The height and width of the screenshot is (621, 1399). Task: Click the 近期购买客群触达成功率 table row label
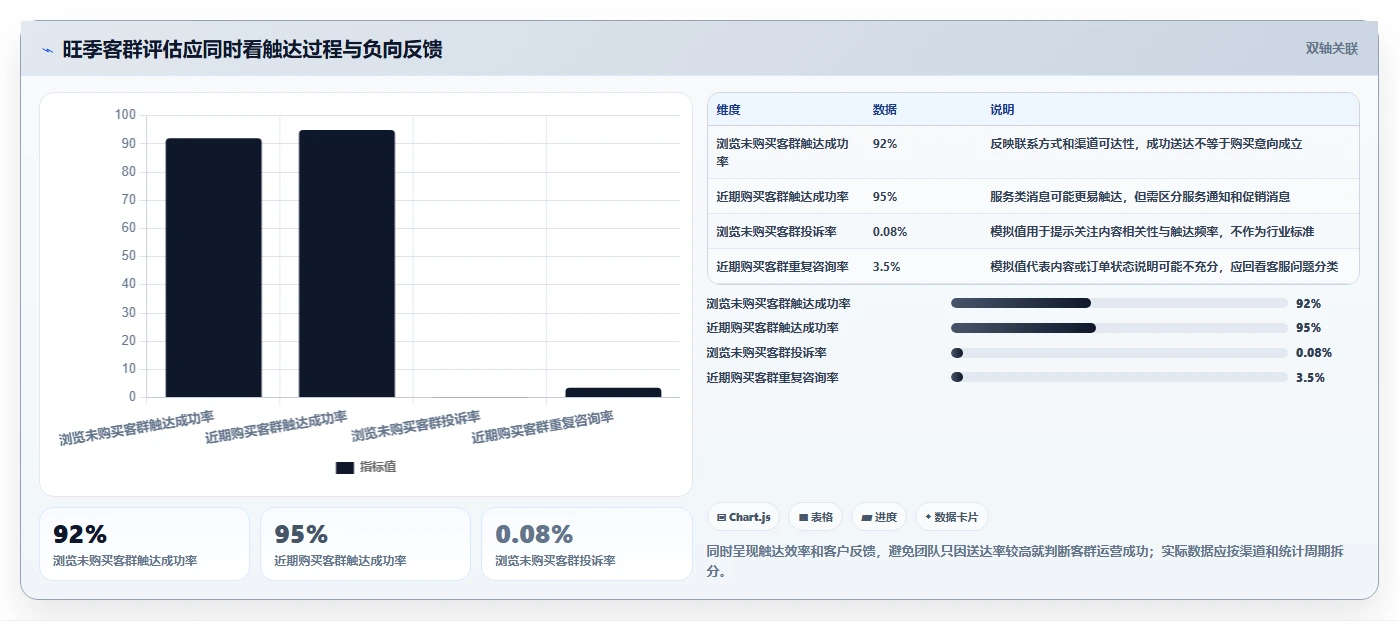(783, 197)
